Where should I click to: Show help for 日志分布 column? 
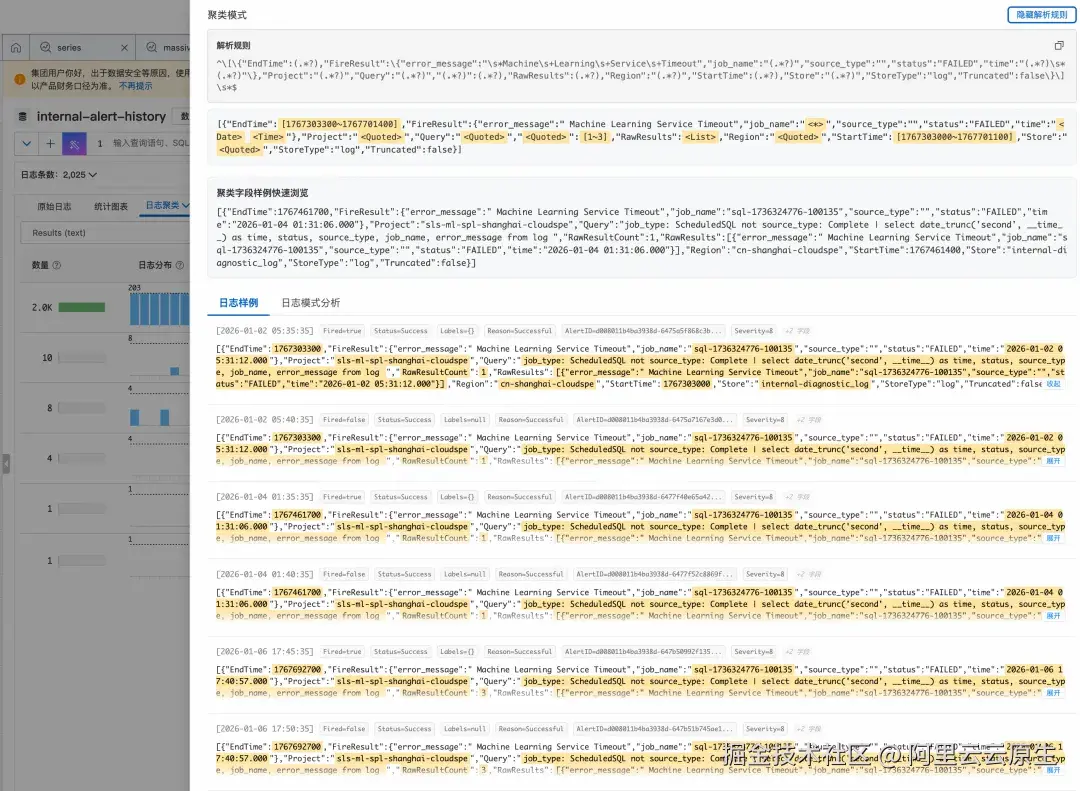[180, 265]
